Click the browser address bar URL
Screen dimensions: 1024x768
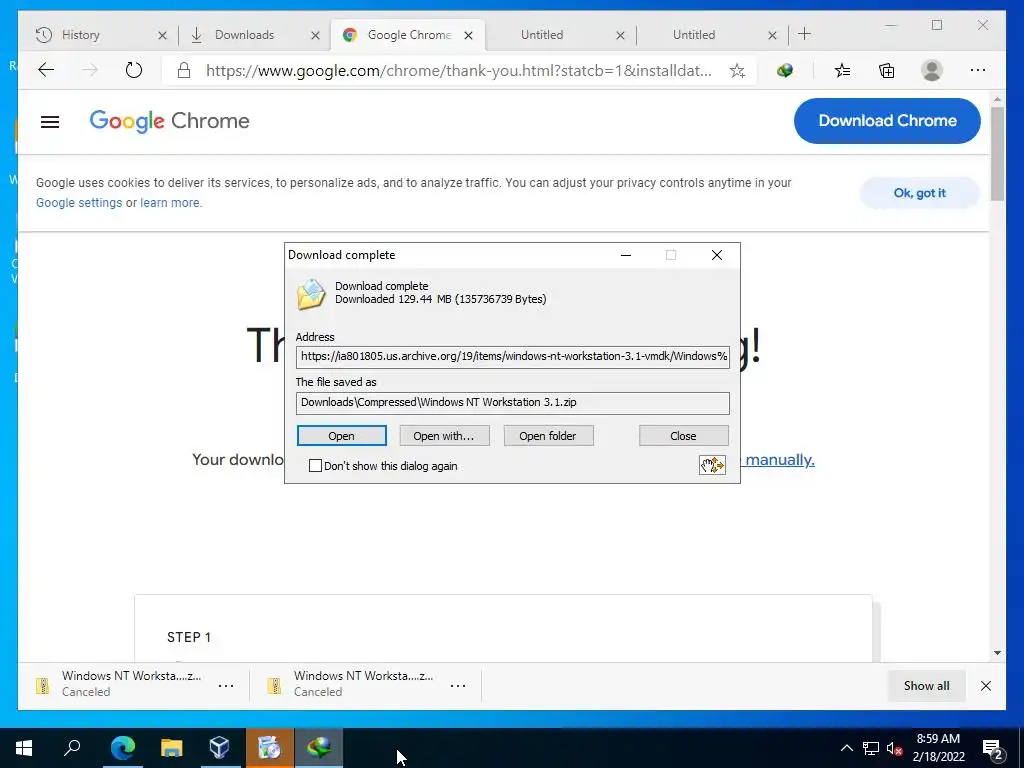click(x=458, y=71)
